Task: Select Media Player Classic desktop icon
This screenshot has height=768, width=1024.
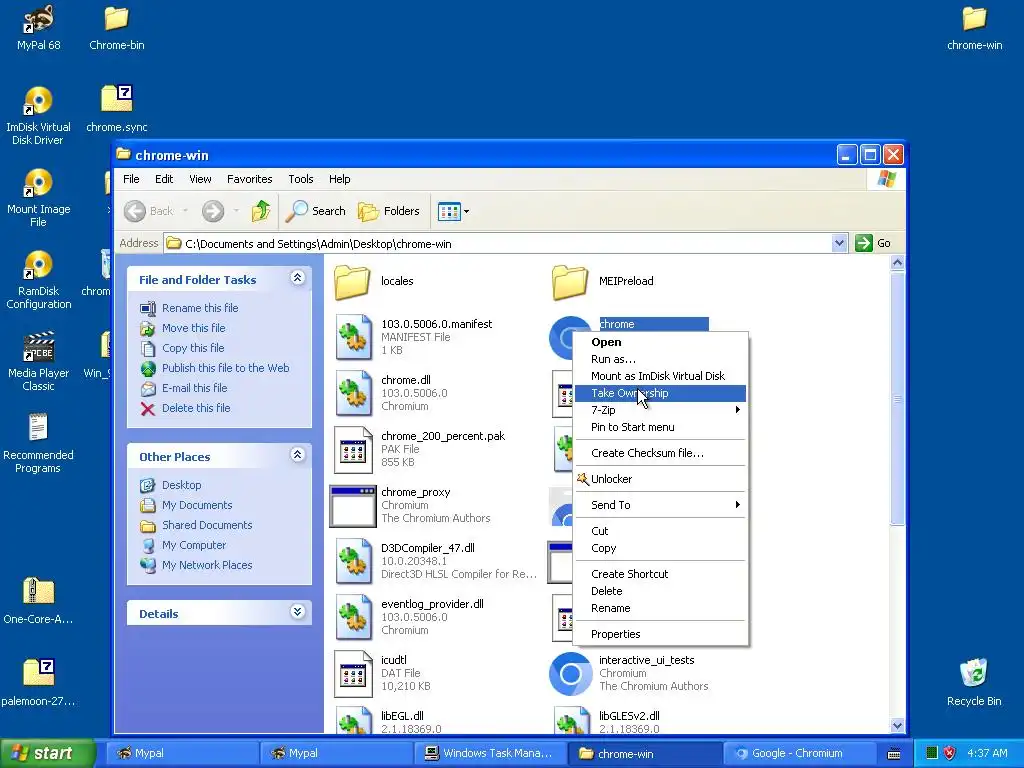Action: tap(39, 362)
